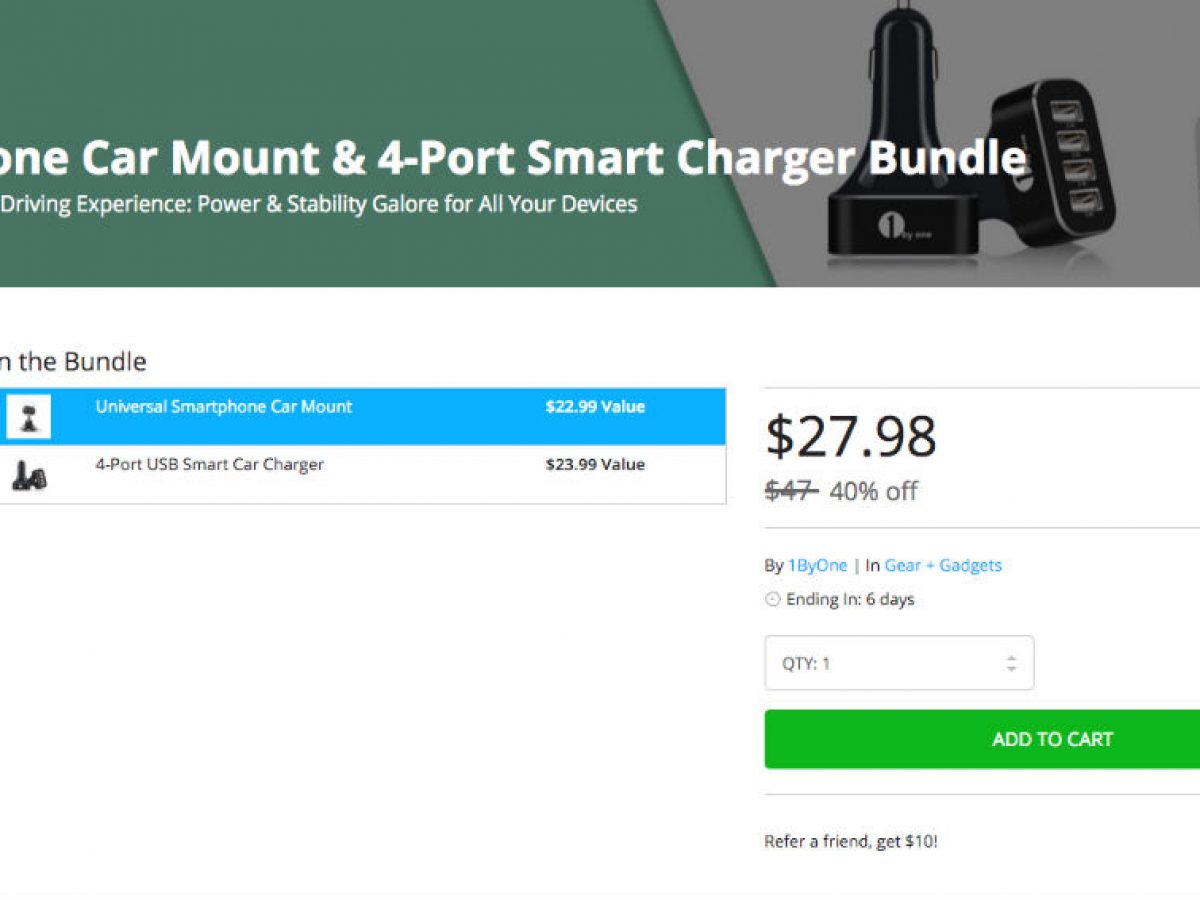Image resolution: width=1200 pixels, height=900 pixels.
Task: Click the QTY up/down stepper arrows
Action: (1011, 663)
